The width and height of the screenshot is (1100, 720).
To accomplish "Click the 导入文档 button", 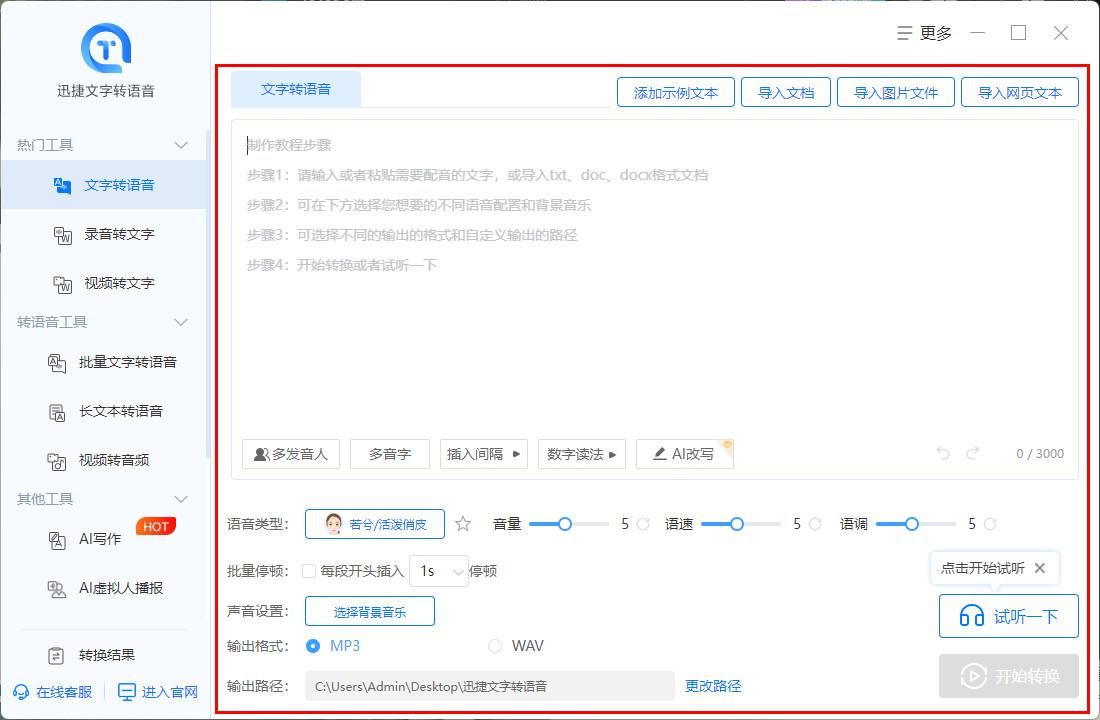I will (786, 93).
